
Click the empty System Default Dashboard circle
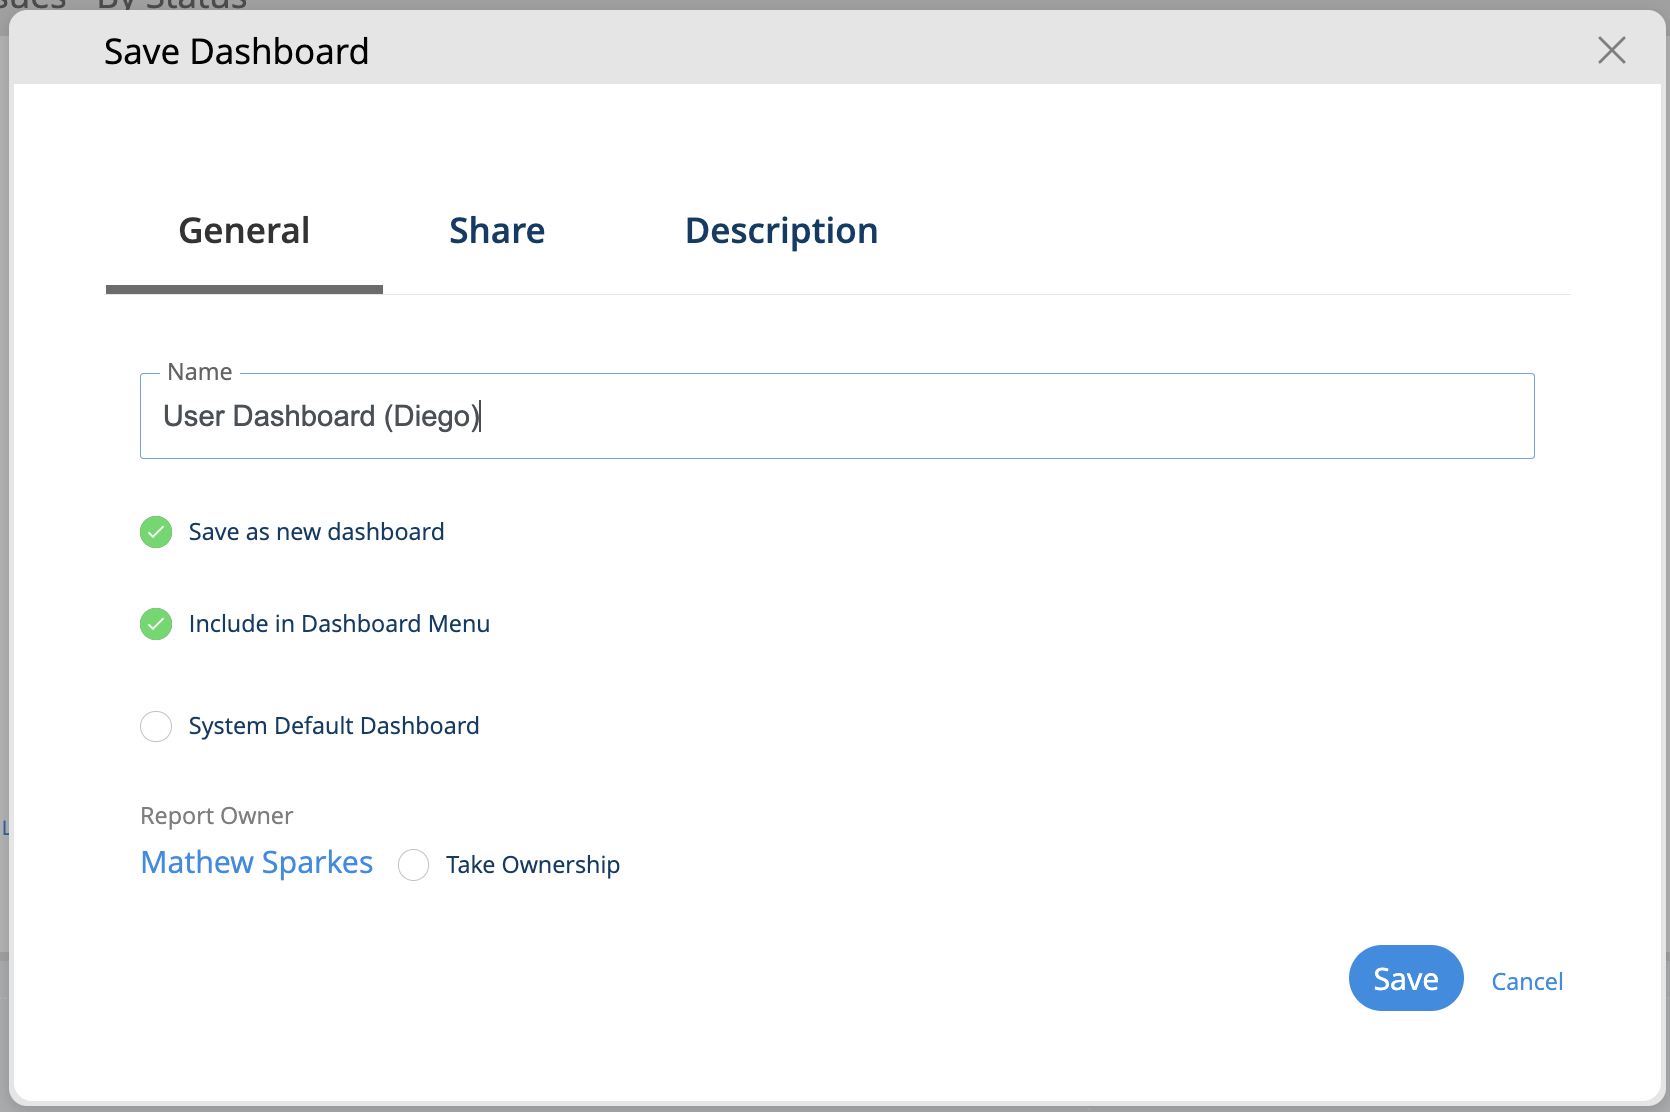click(x=156, y=726)
